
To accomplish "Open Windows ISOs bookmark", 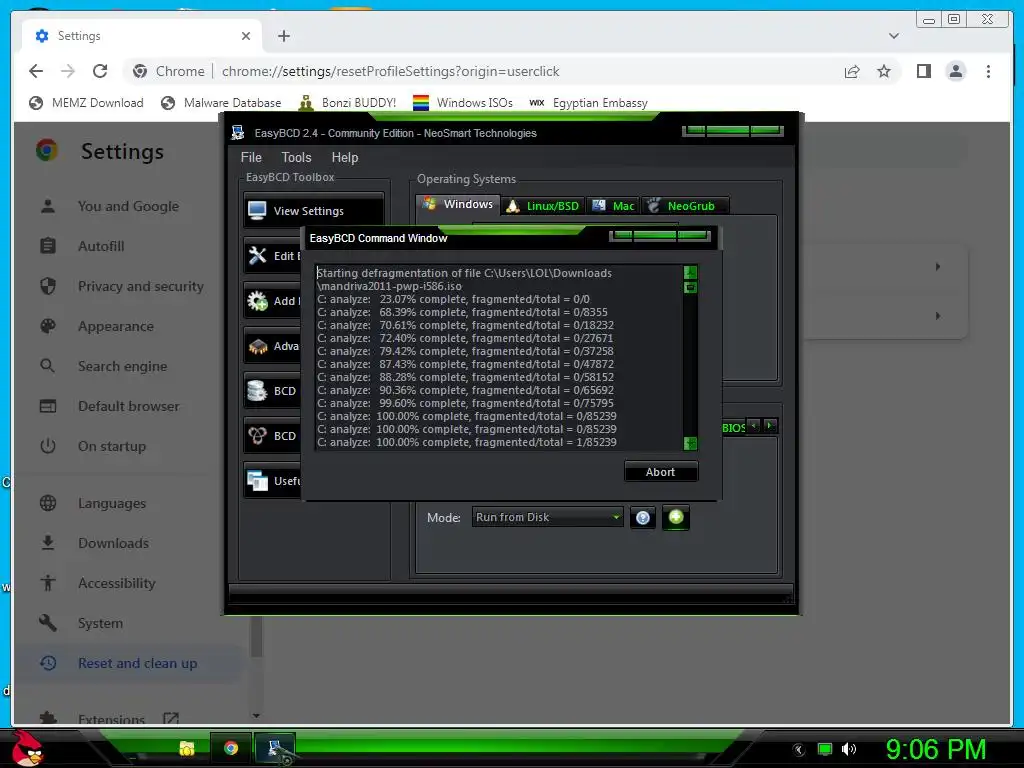I will 463,103.
